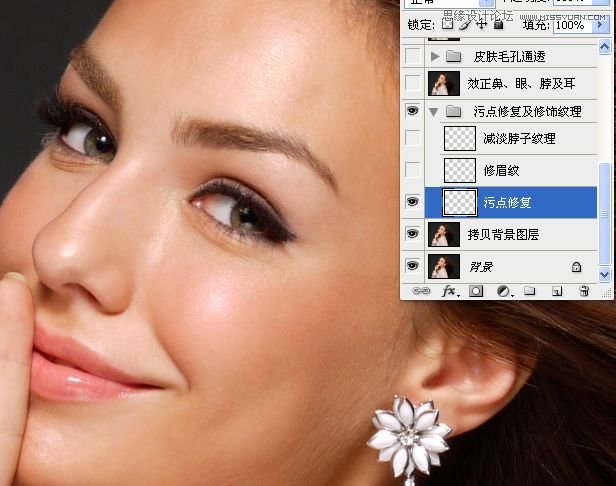Create a new layer with page icon
This screenshot has height=486, width=616.
point(557,291)
